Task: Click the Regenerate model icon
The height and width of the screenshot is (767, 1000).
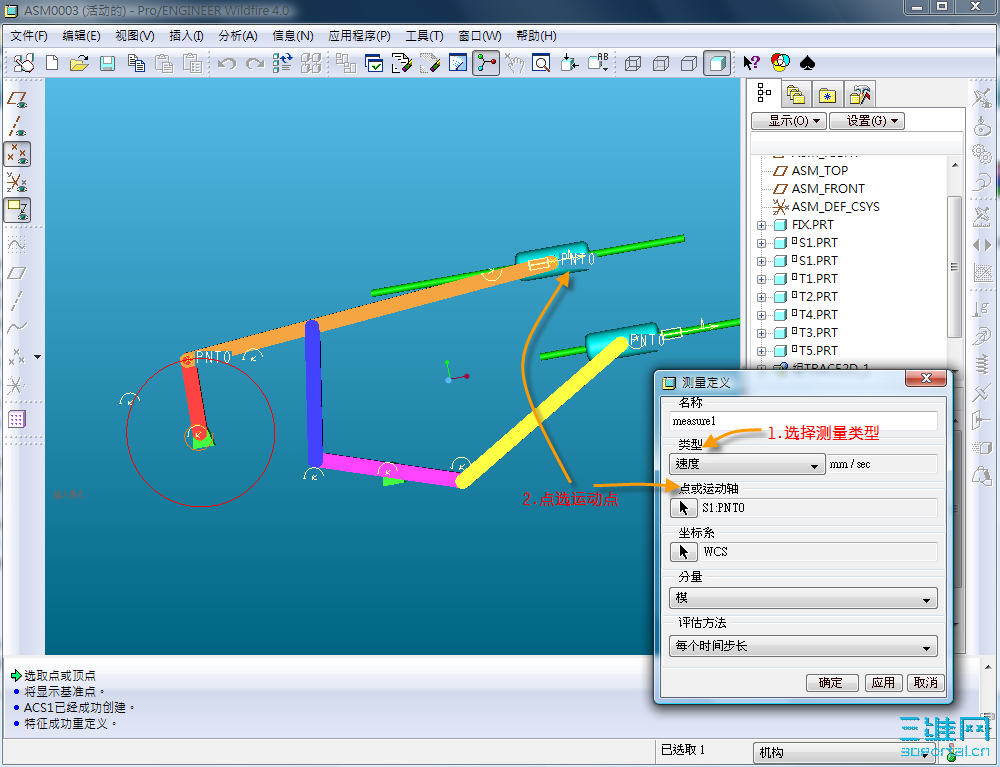Action: pos(283,63)
